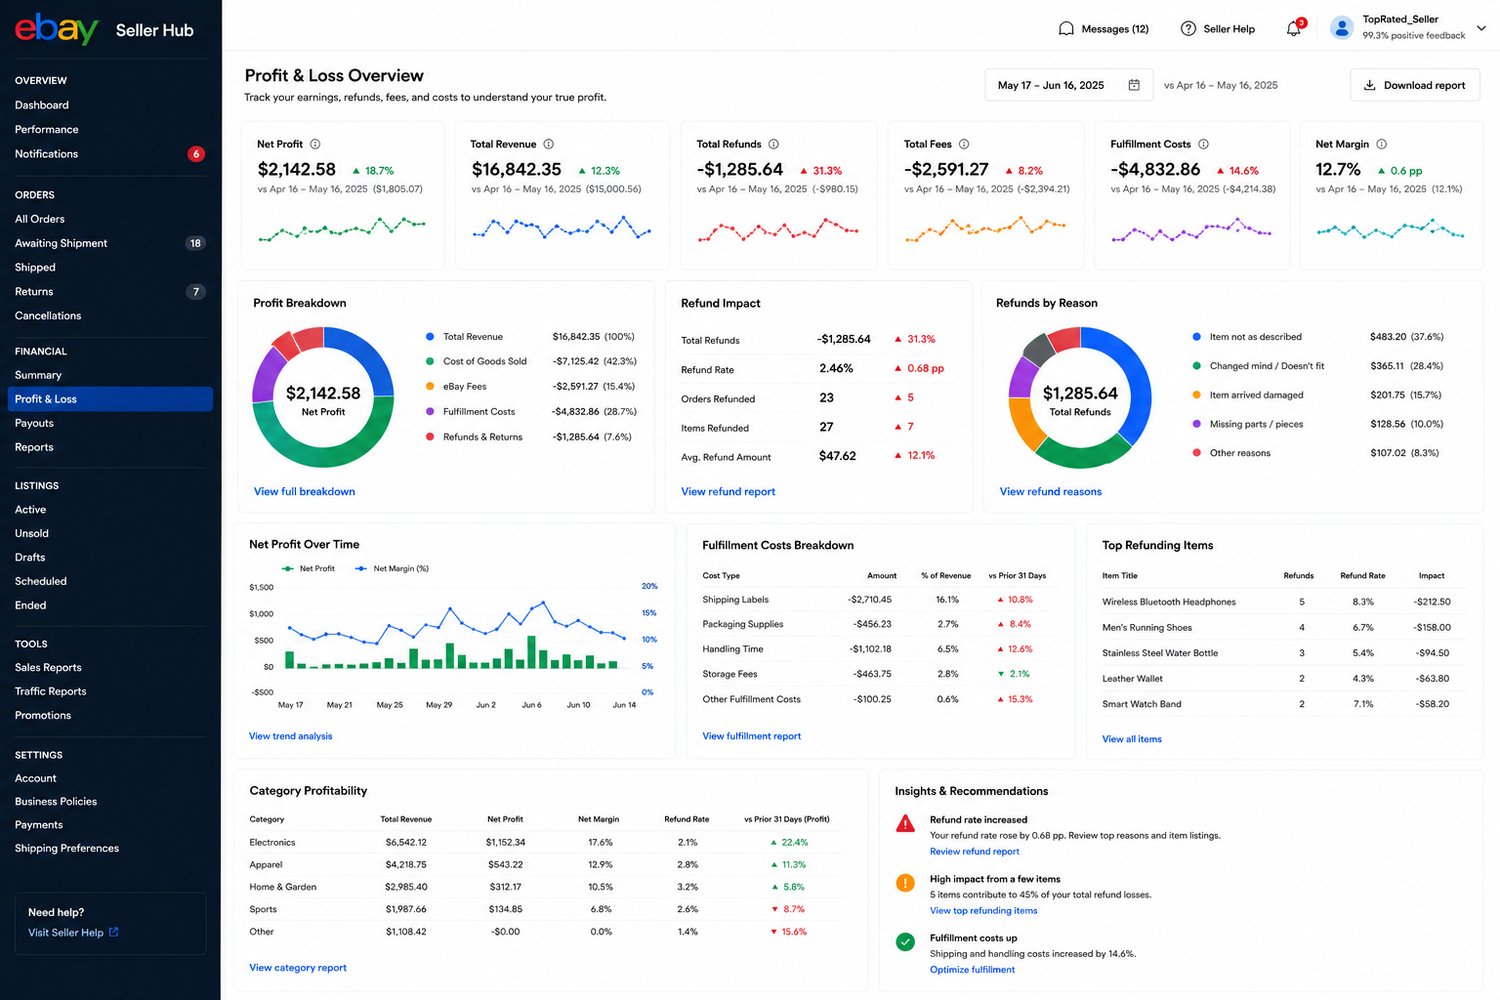Click the Refunds by Reason donut chart
Screen dimensions: 1500x1000
click(1080, 397)
